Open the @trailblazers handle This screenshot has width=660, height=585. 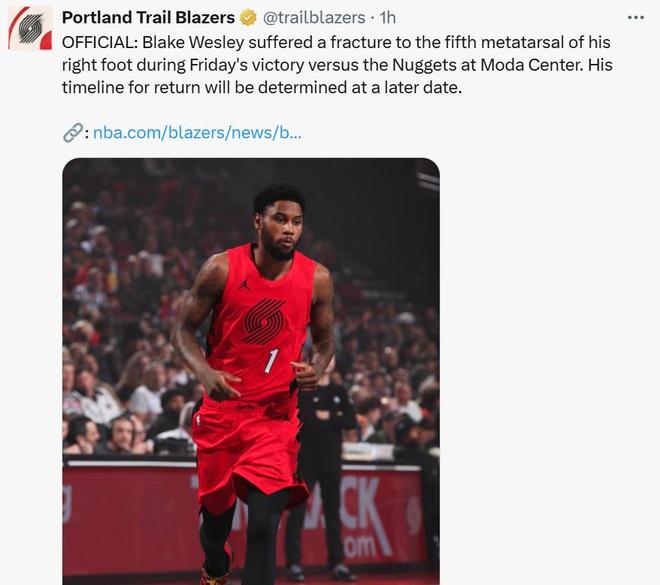click(x=314, y=18)
